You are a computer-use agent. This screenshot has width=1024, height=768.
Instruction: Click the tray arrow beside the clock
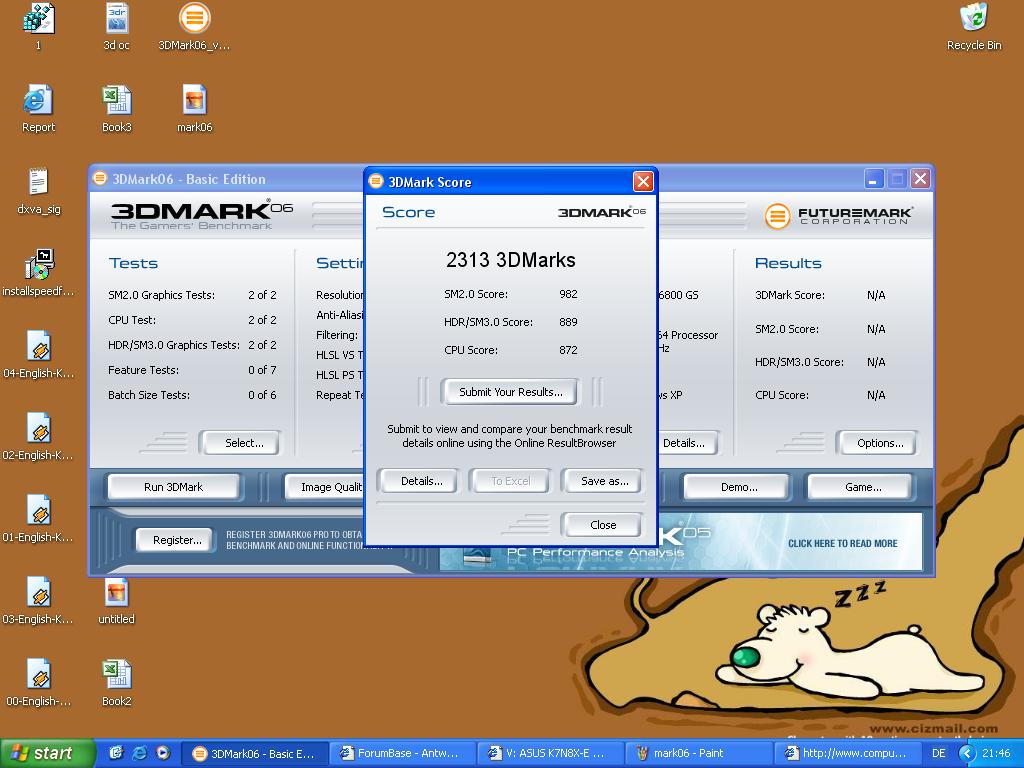coord(967,753)
